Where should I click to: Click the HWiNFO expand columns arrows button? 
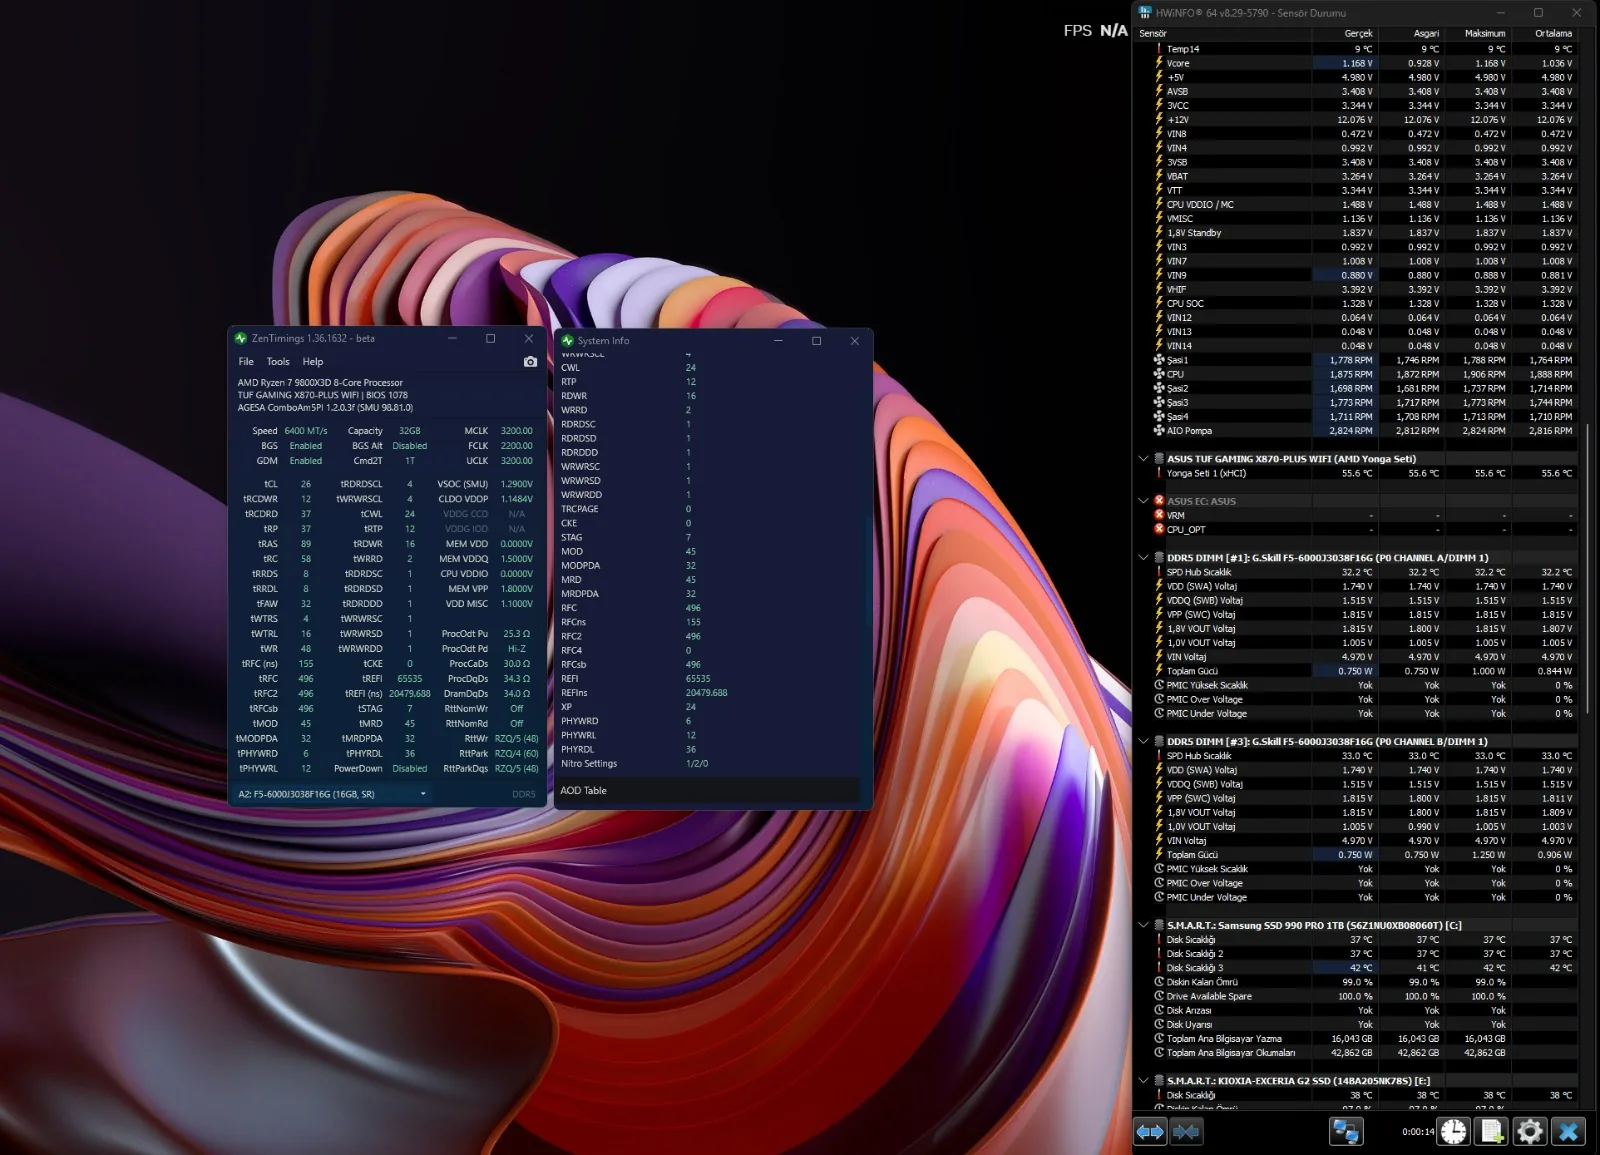[1150, 1132]
